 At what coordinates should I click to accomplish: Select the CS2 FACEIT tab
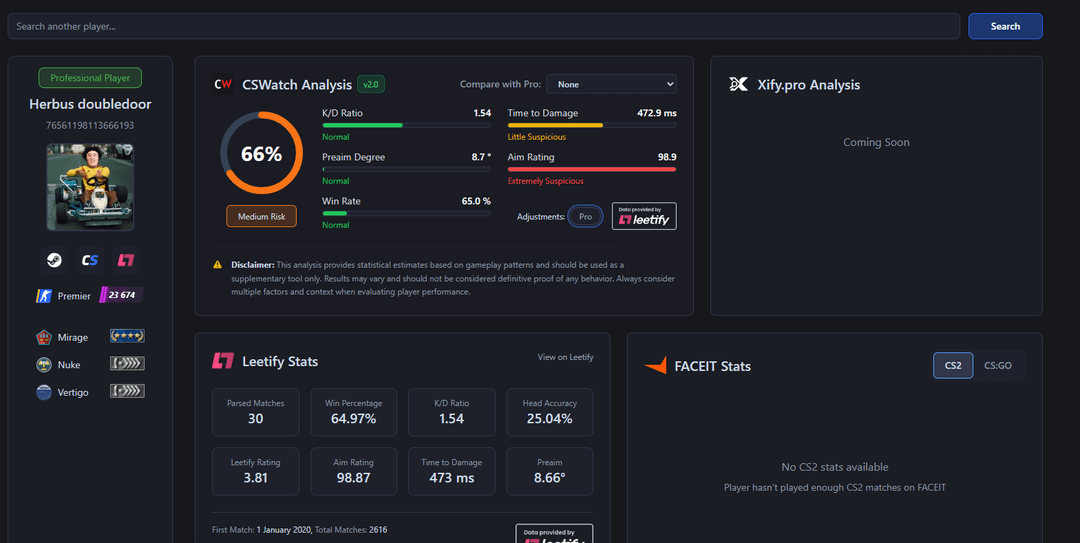[x=953, y=365]
